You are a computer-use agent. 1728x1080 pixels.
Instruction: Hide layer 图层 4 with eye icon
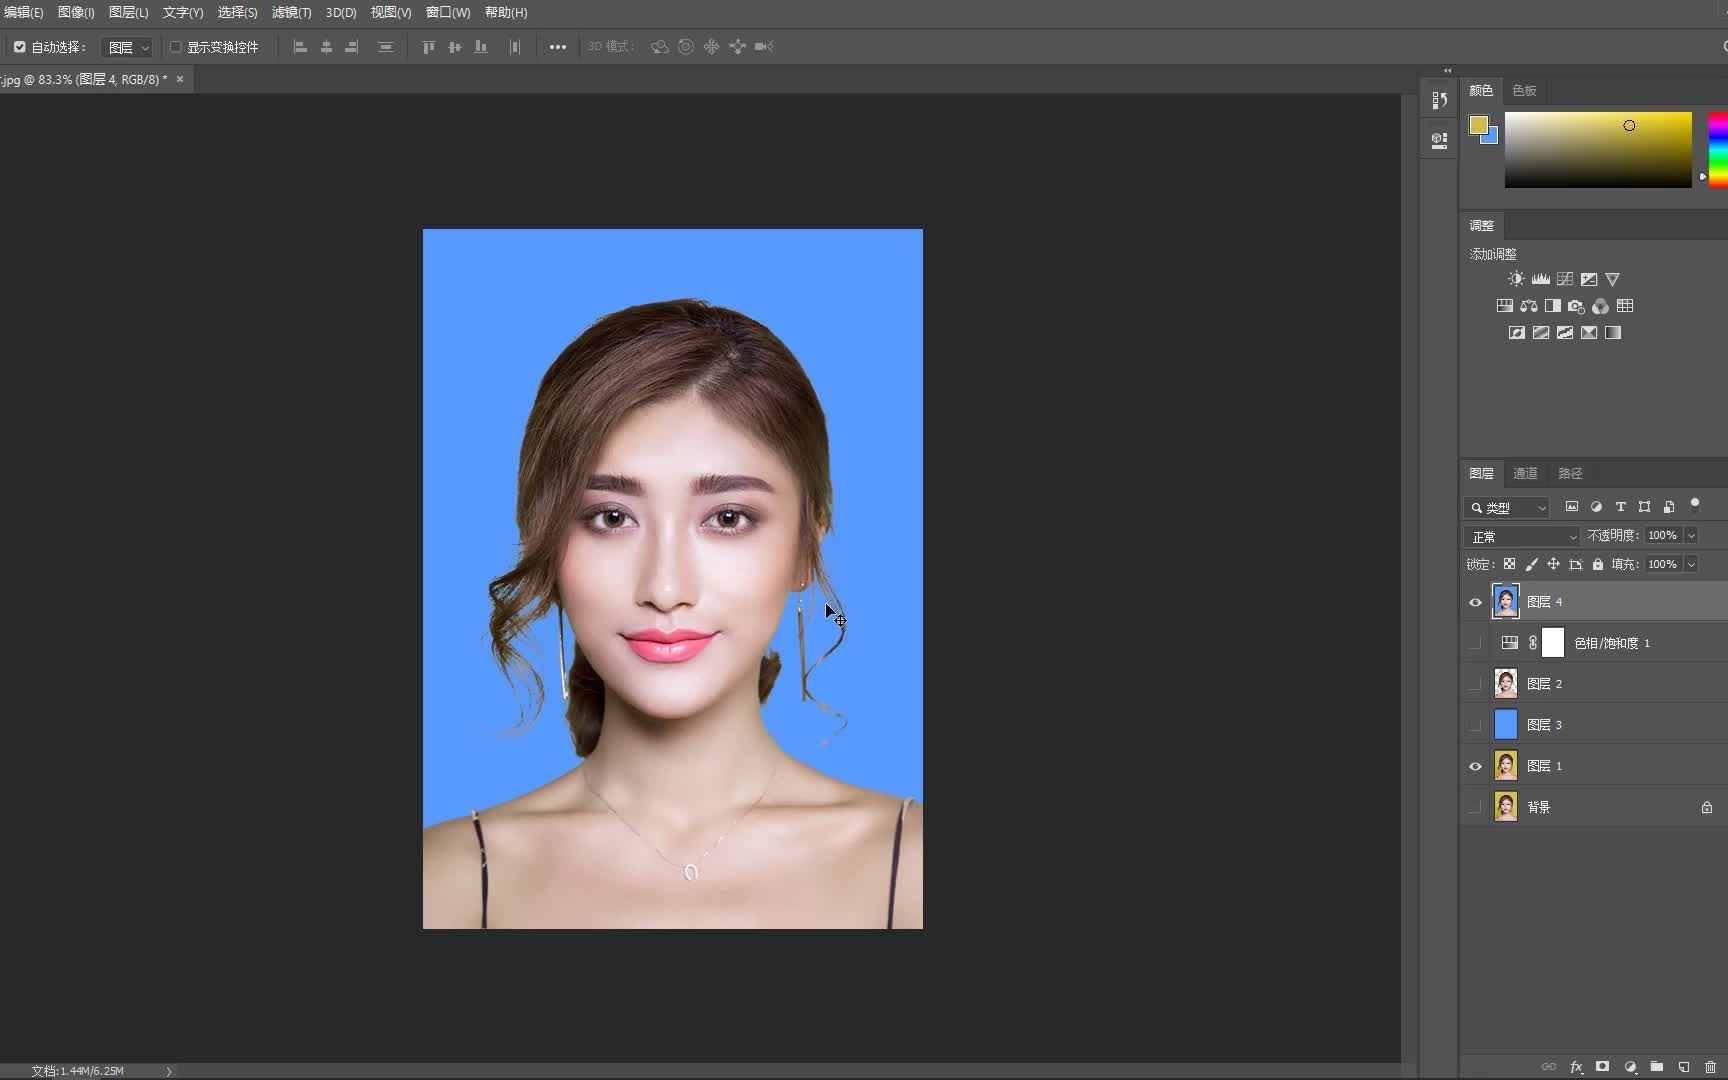click(x=1475, y=602)
